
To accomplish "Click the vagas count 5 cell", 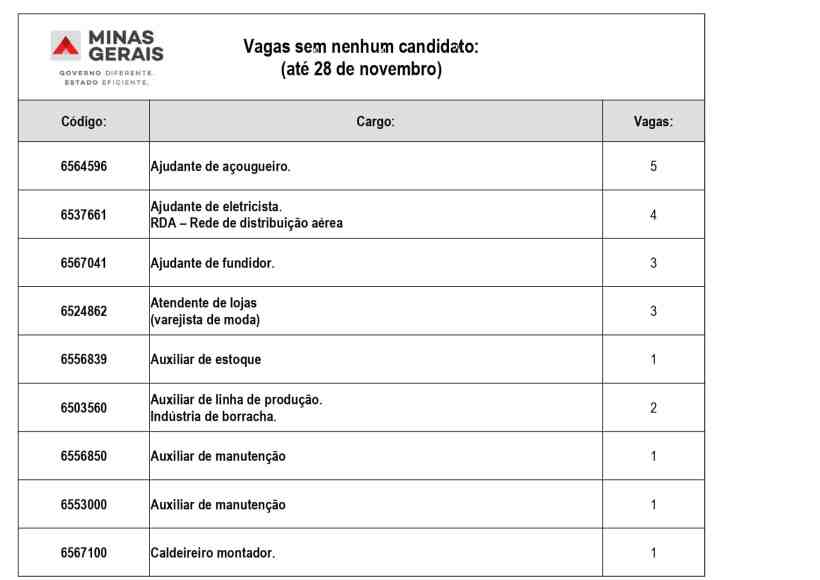I will pyautogui.click(x=653, y=166).
